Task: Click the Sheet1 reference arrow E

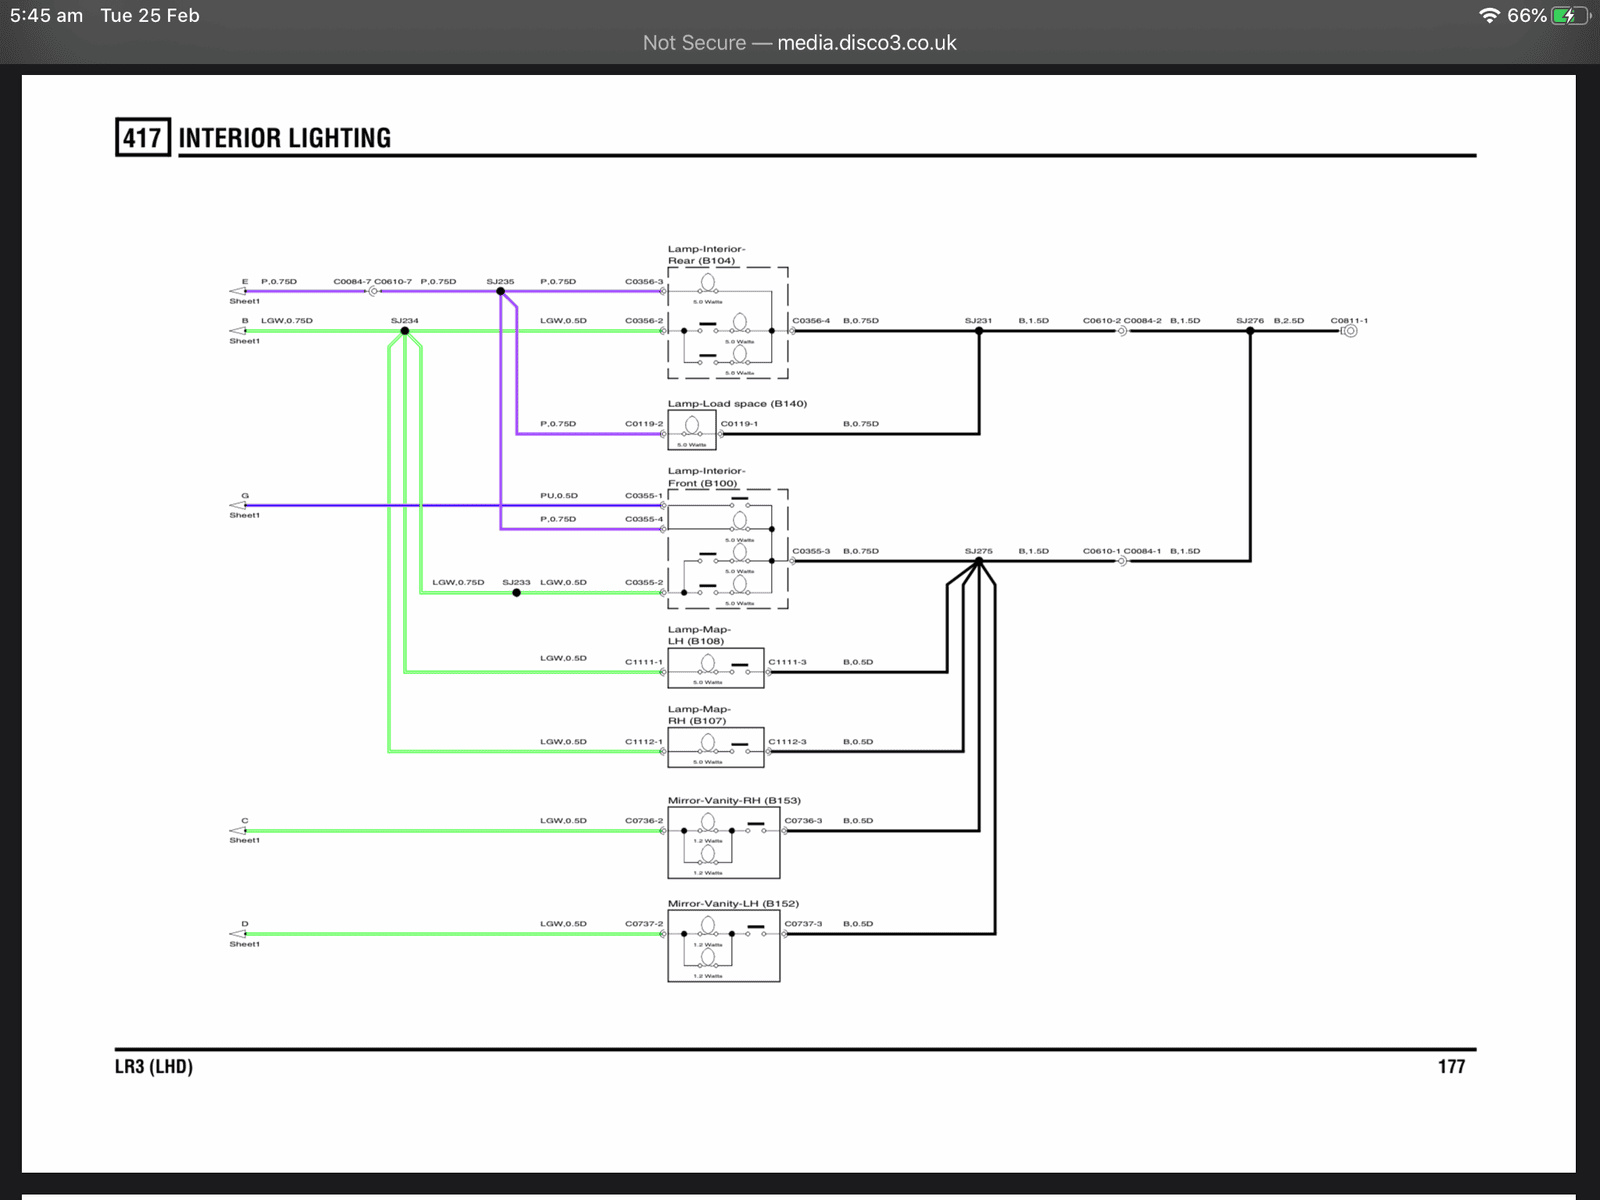Action: 238,291
